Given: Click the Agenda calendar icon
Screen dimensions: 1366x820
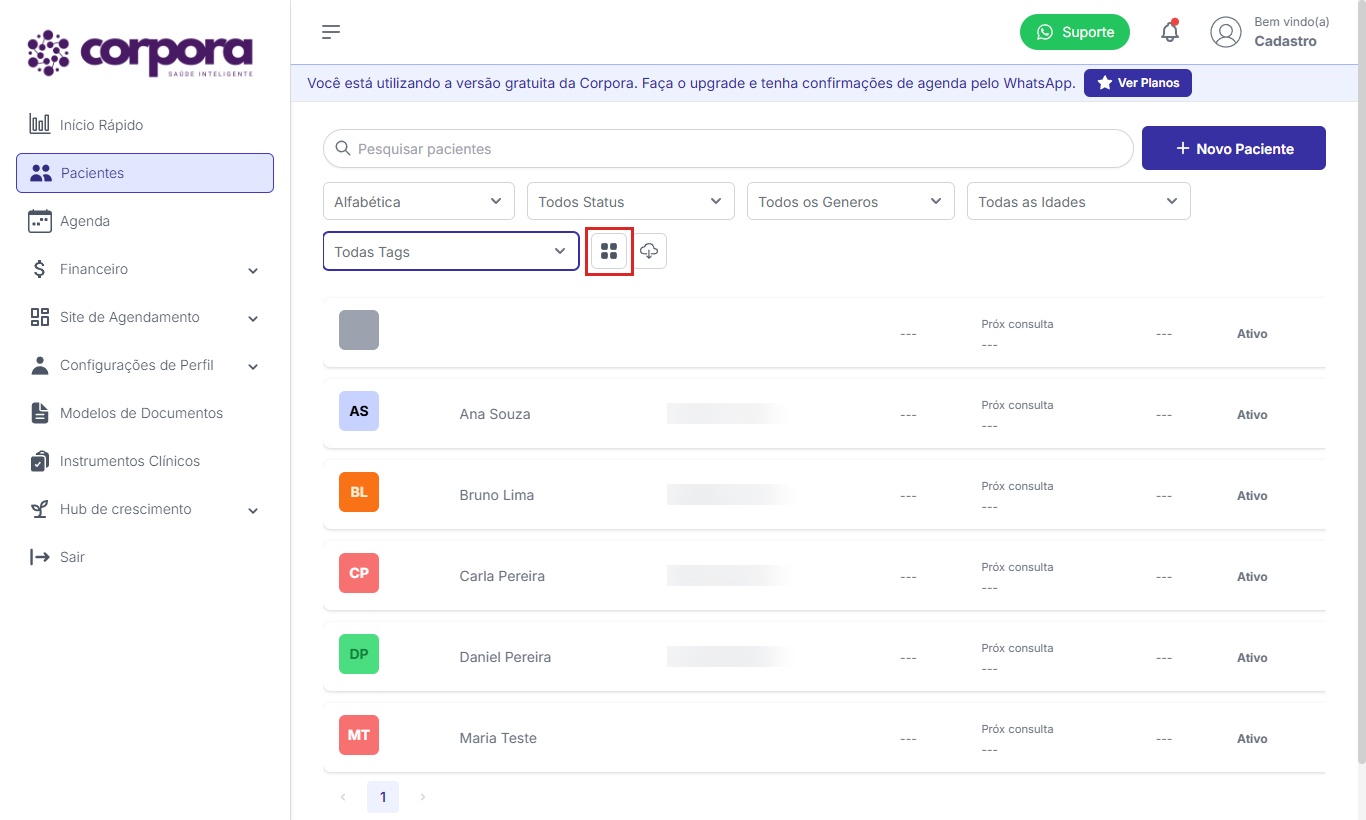Looking at the screenshot, I should point(40,221).
